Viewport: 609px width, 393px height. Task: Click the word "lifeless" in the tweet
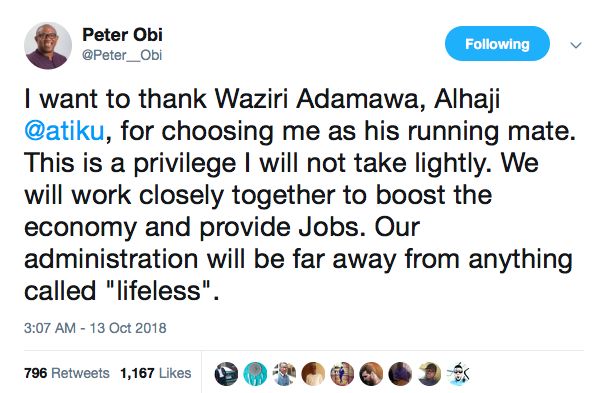[159, 291]
